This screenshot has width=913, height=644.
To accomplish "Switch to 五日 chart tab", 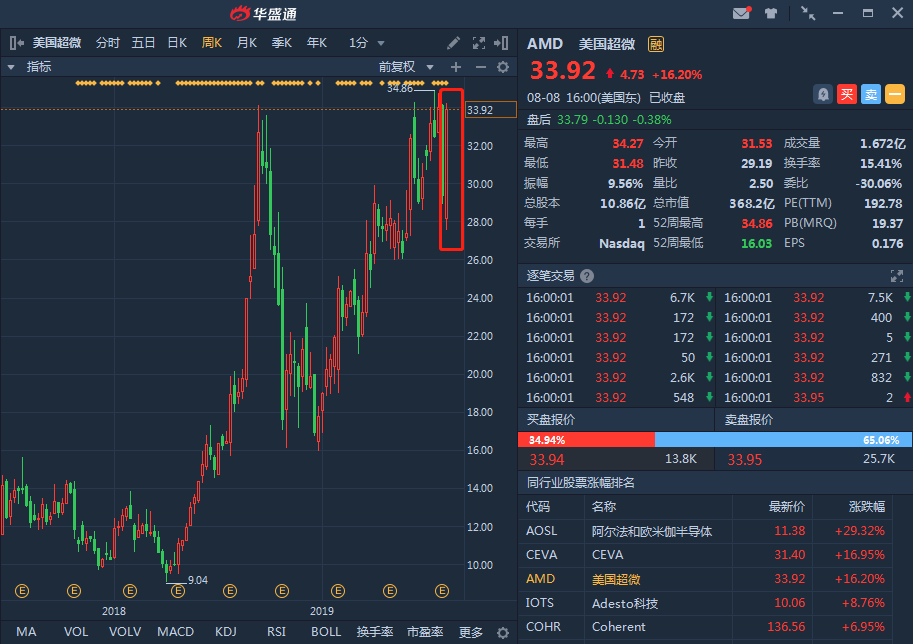I will [x=143, y=43].
